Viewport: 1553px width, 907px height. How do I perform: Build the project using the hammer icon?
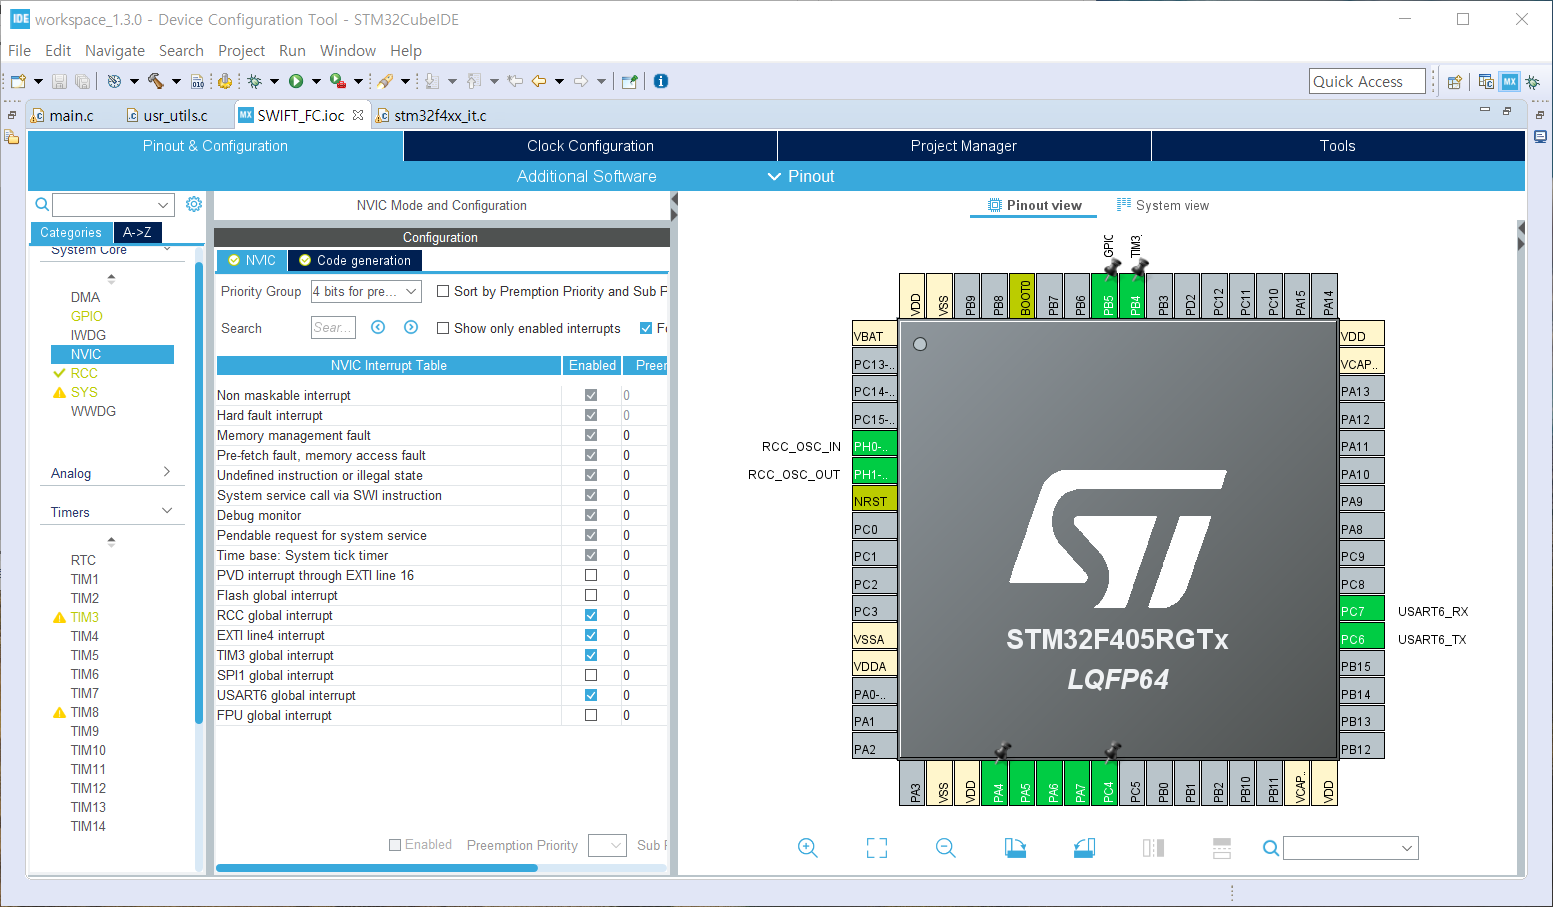[x=158, y=80]
